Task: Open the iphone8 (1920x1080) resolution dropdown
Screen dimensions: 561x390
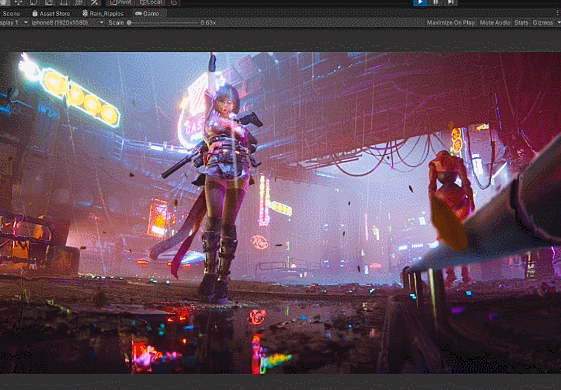Action: (x=68, y=23)
